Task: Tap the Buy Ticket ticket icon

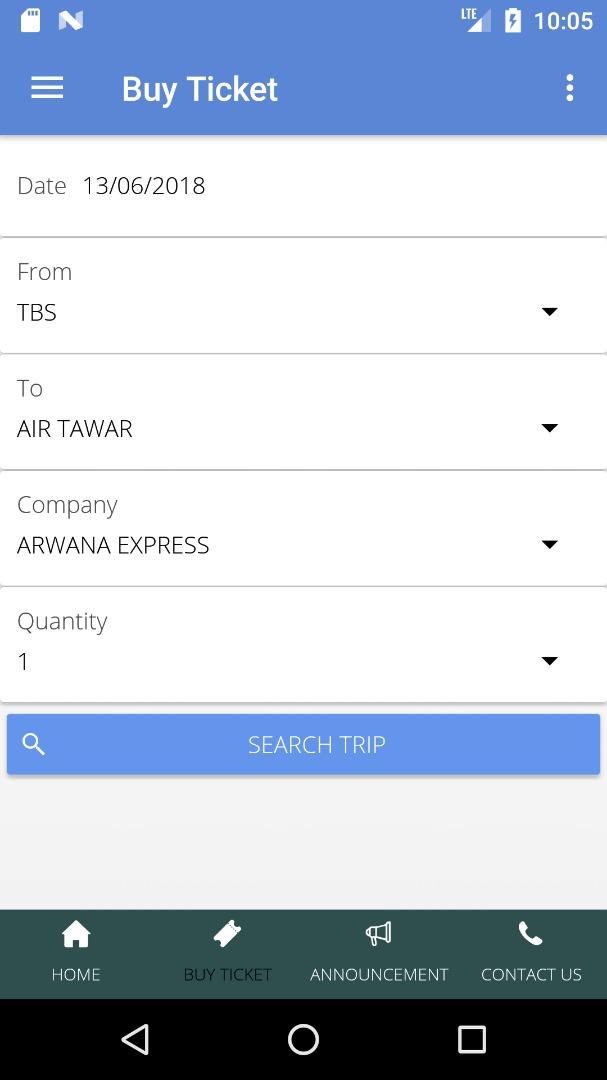Action: pos(227,934)
